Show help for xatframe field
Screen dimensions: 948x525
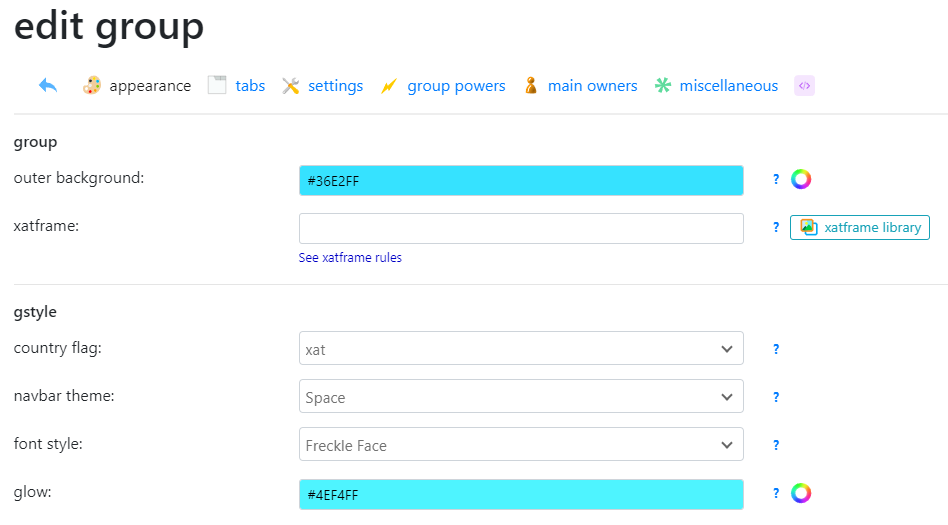pos(776,227)
